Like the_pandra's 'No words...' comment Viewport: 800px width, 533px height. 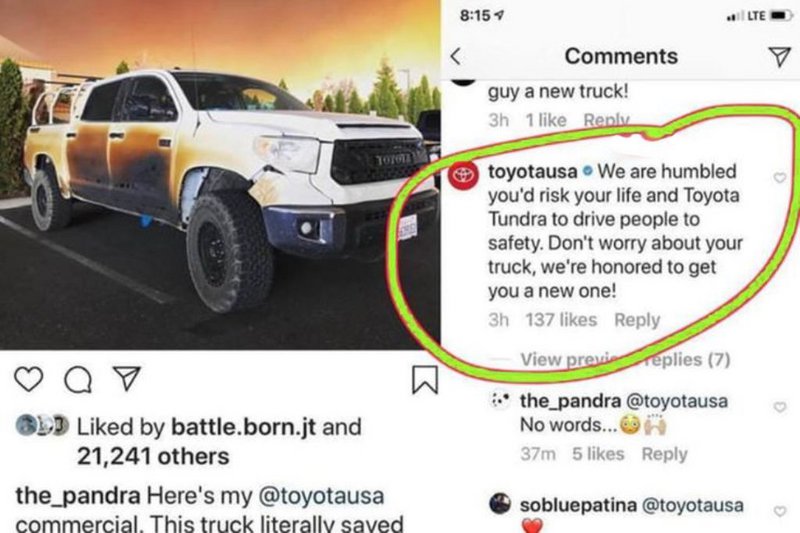click(x=780, y=407)
